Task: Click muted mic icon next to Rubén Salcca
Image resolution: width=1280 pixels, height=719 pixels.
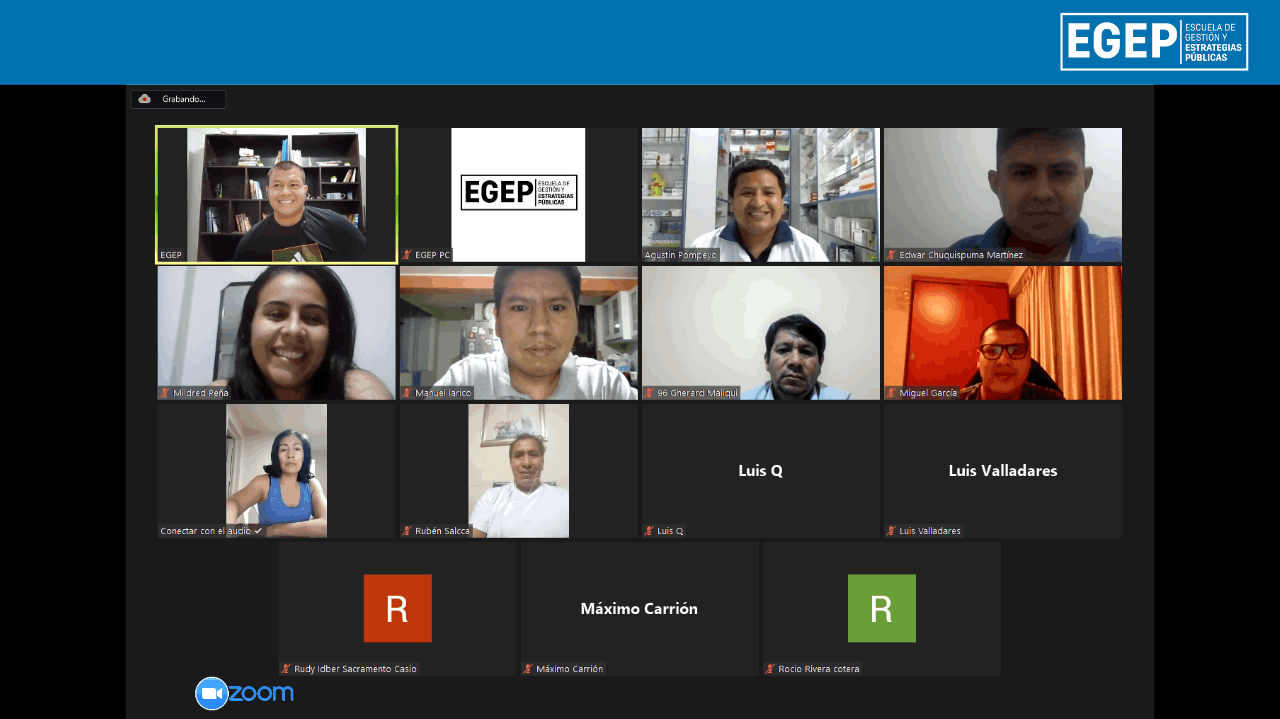Action: tap(407, 531)
